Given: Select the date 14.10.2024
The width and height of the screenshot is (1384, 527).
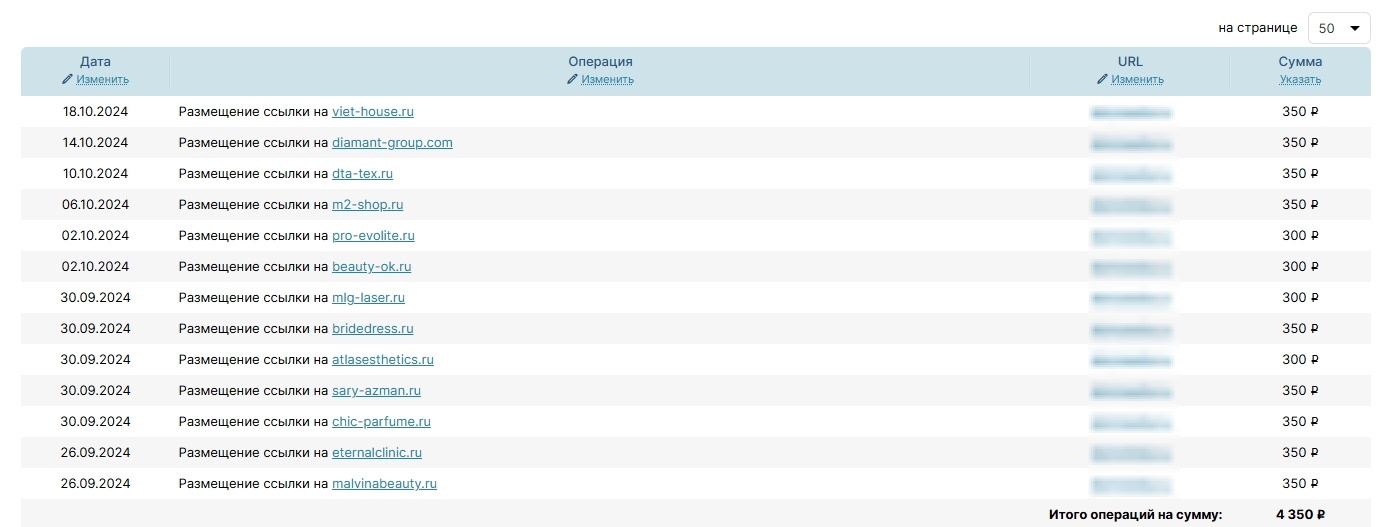Looking at the screenshot, I should (96, 143).
